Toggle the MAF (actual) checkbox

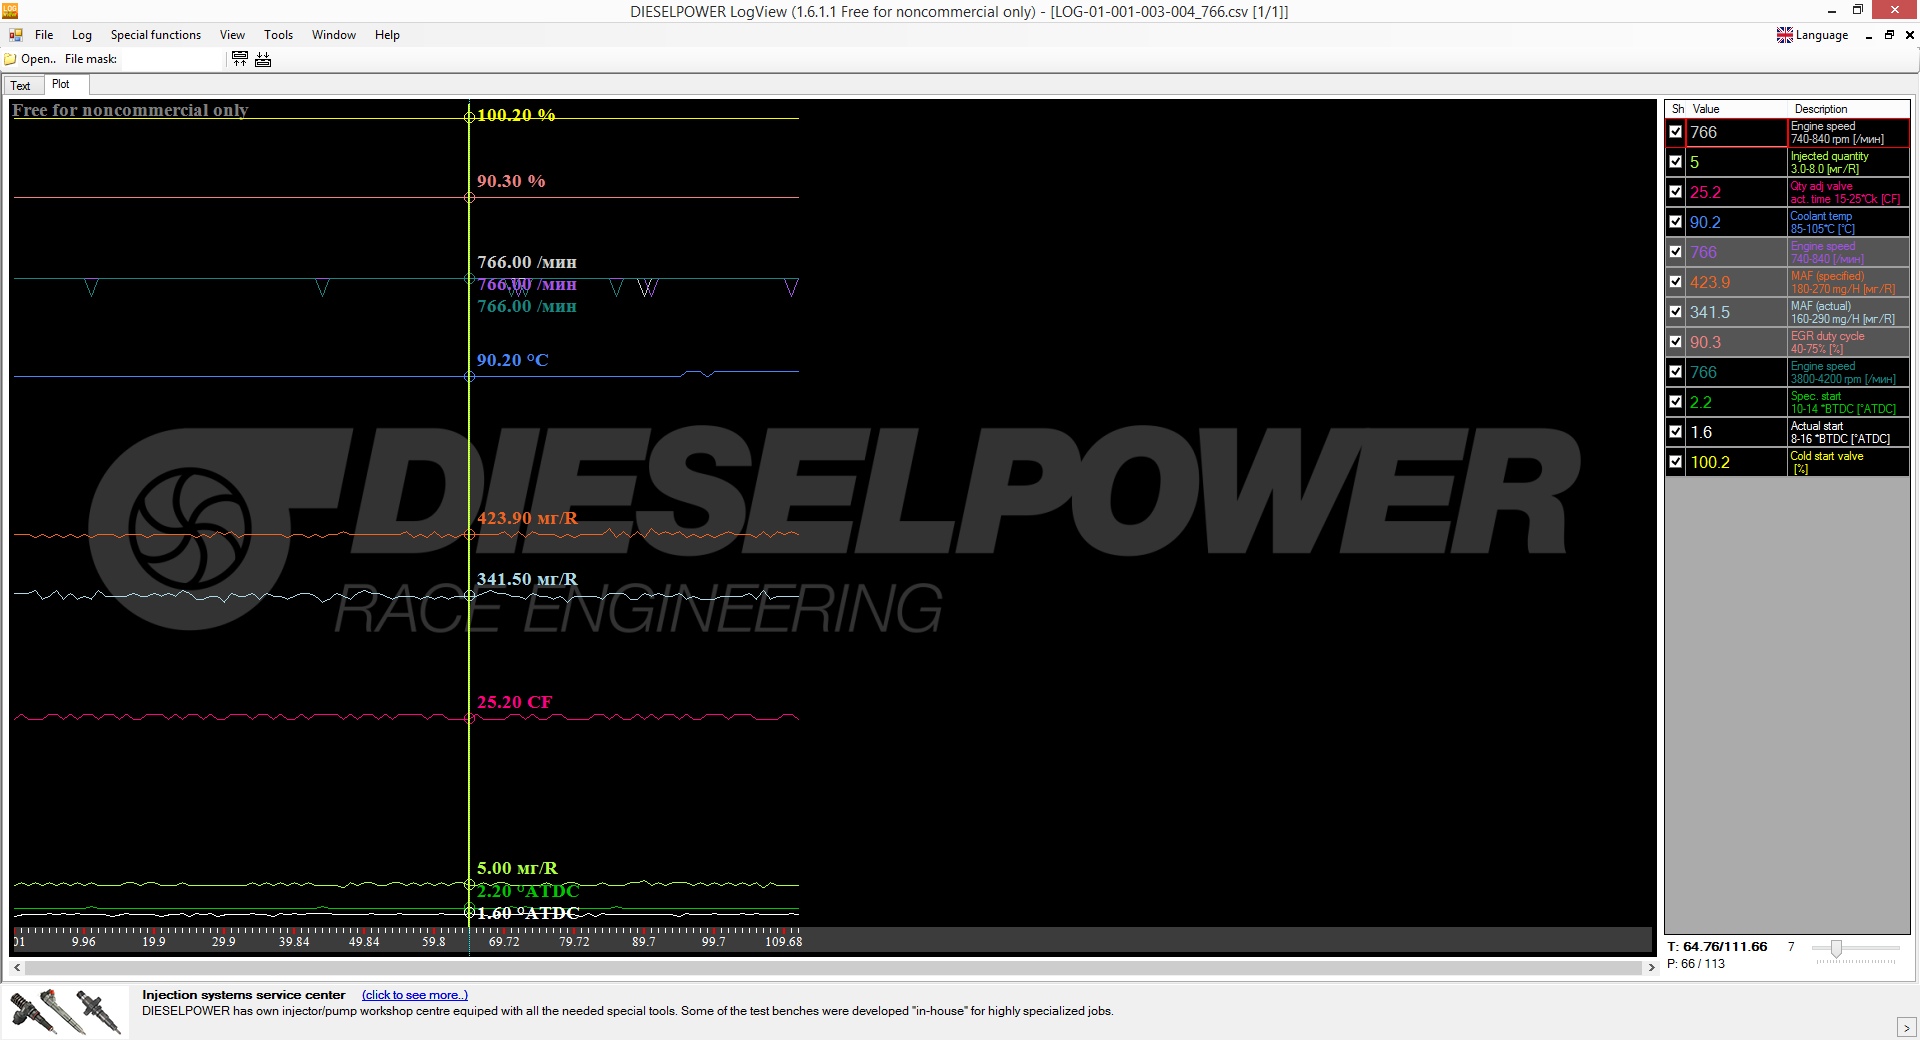pos(1676,312)
